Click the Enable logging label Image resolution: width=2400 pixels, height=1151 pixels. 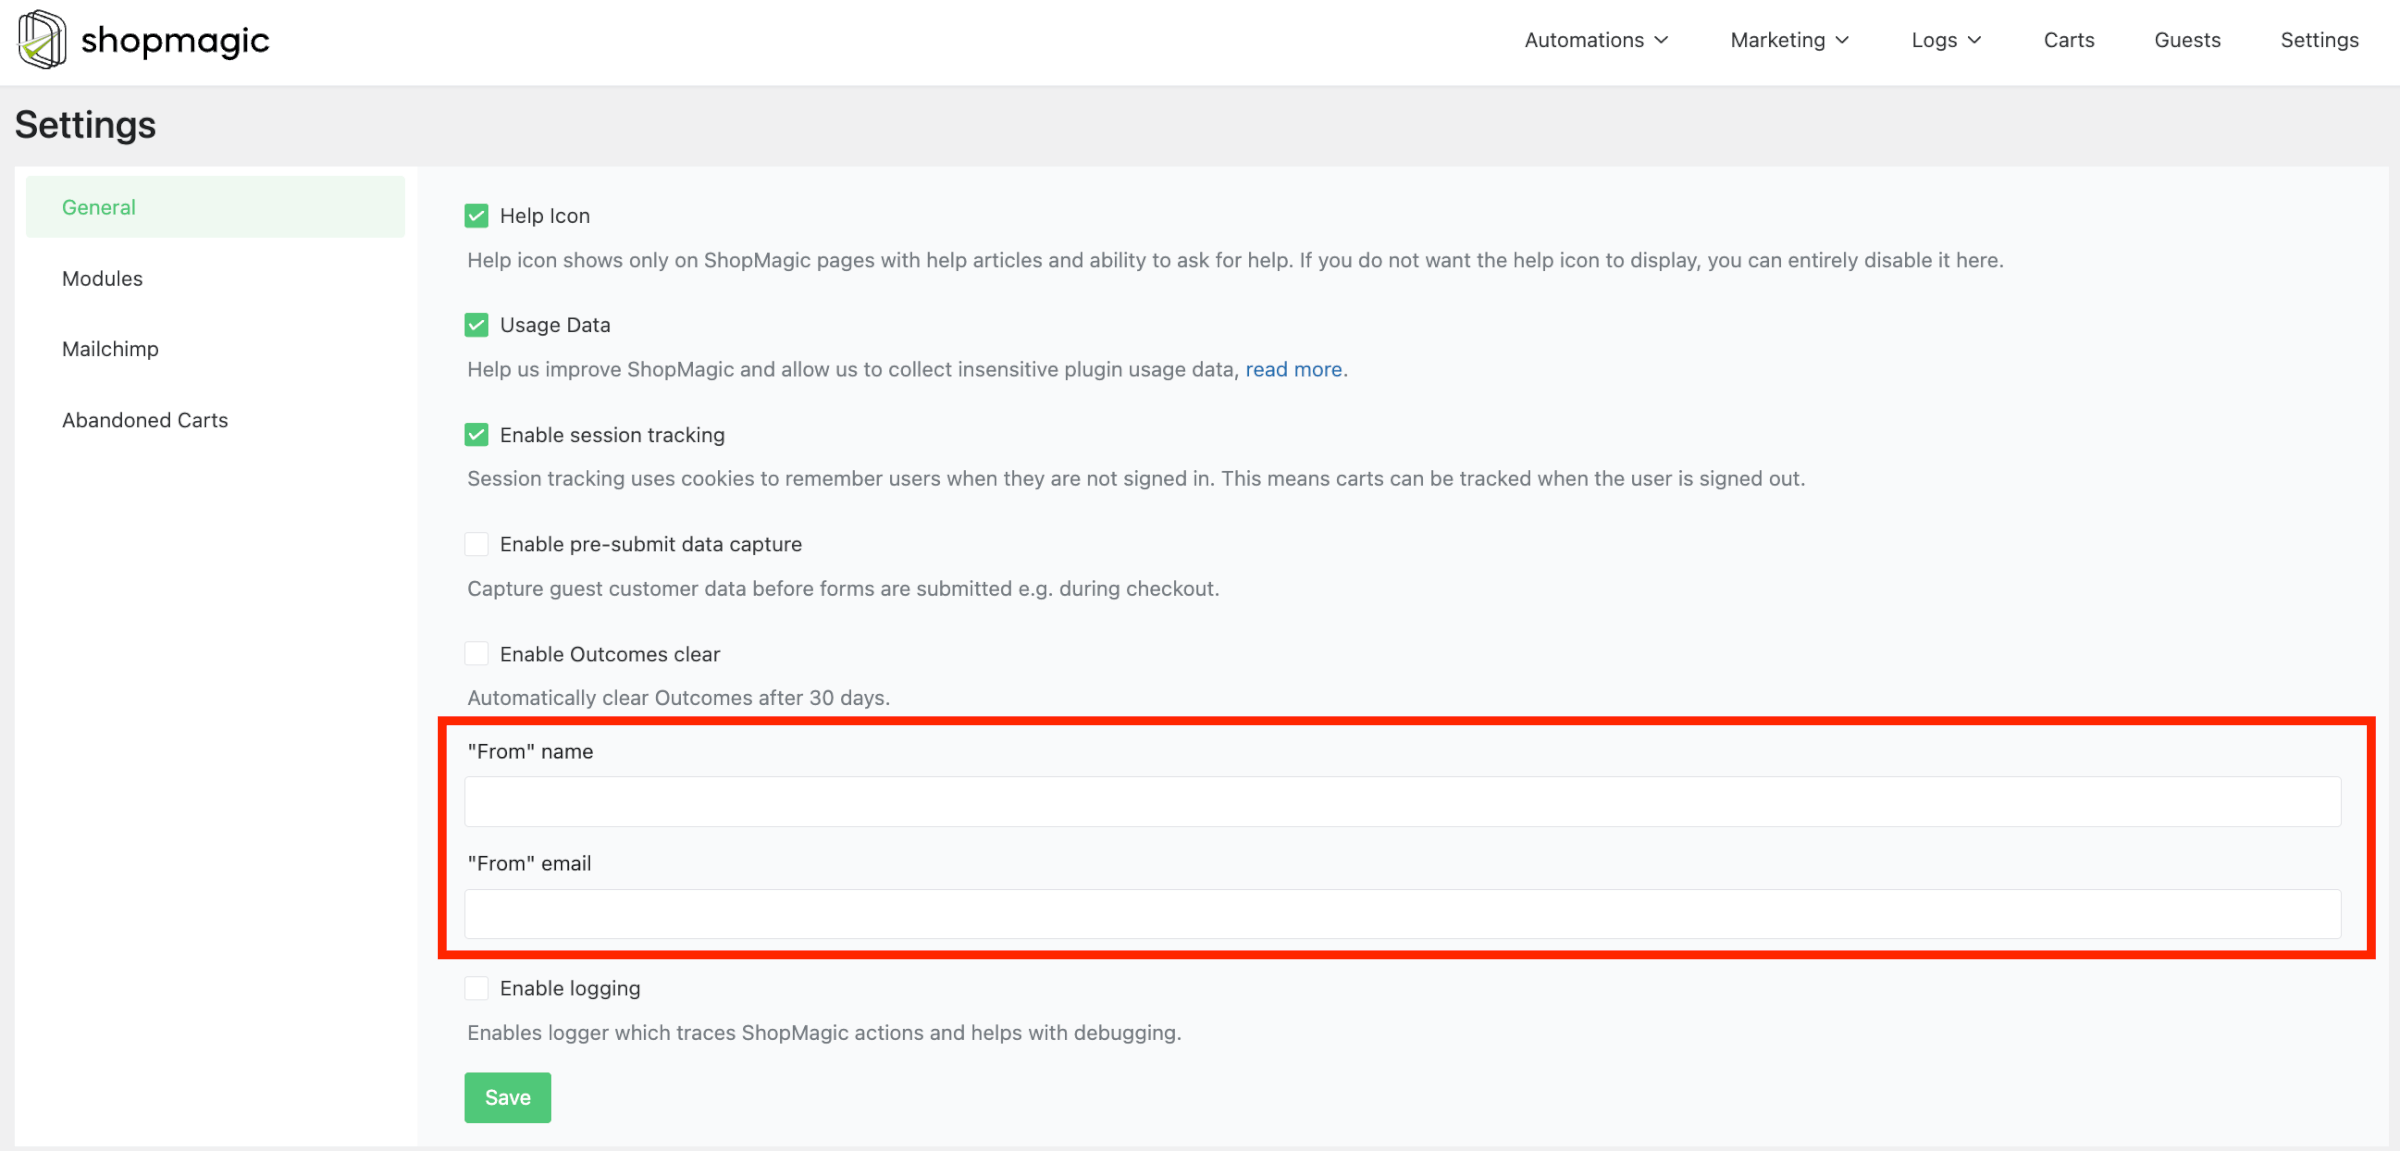coord(570,988)
